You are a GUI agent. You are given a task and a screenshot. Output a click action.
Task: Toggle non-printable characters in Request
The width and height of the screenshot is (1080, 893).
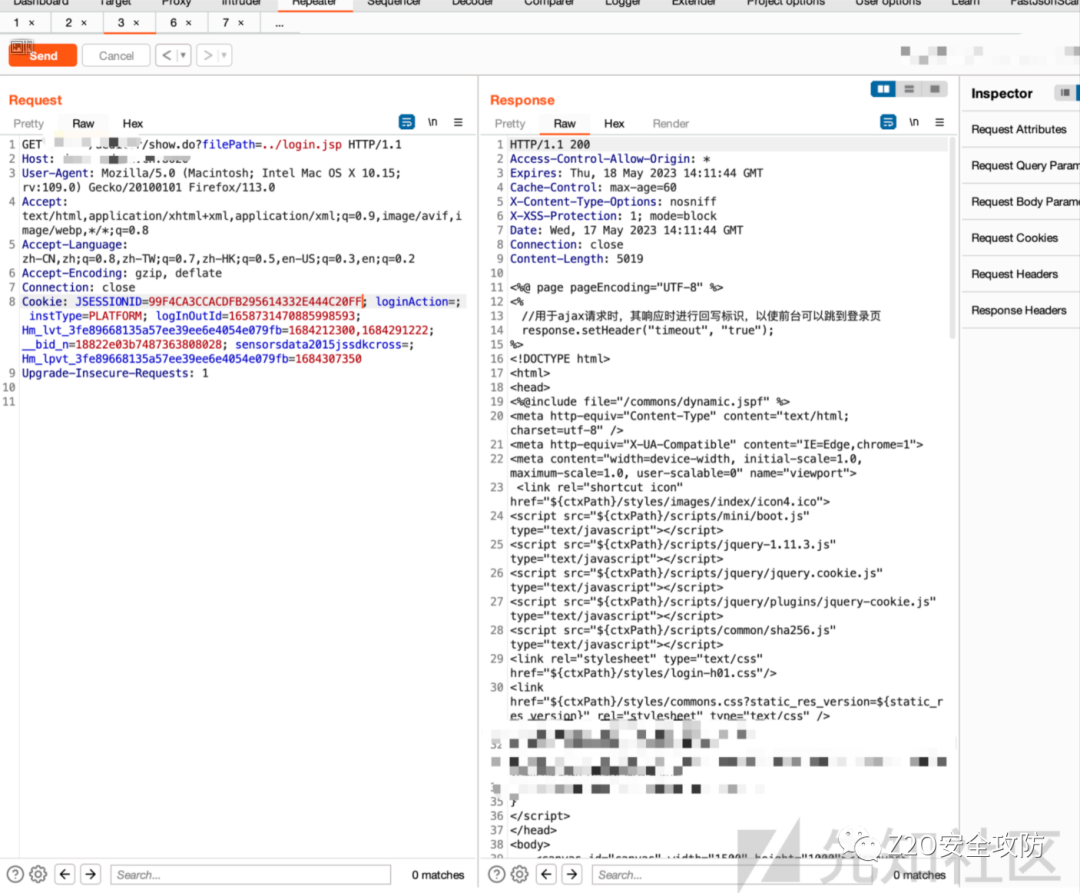point(433,122)
